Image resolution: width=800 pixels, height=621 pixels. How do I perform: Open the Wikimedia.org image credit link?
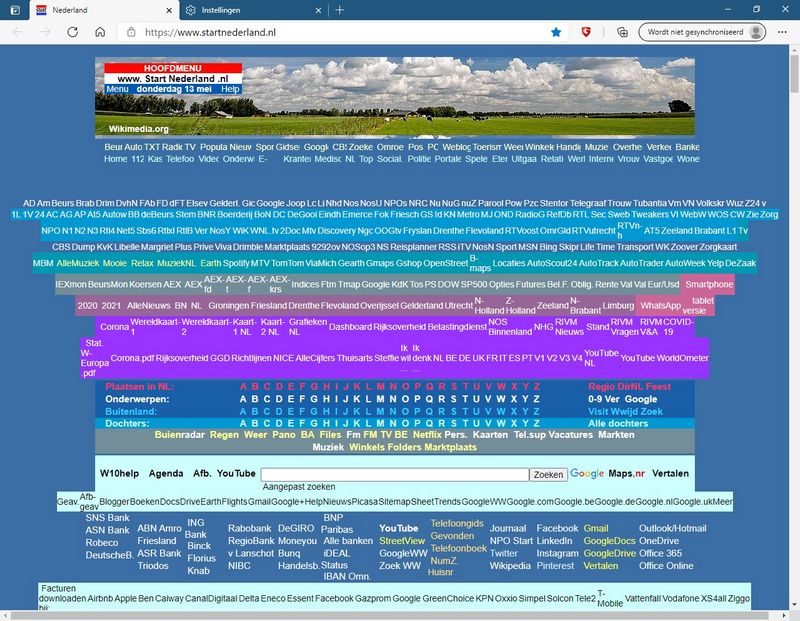139,129
